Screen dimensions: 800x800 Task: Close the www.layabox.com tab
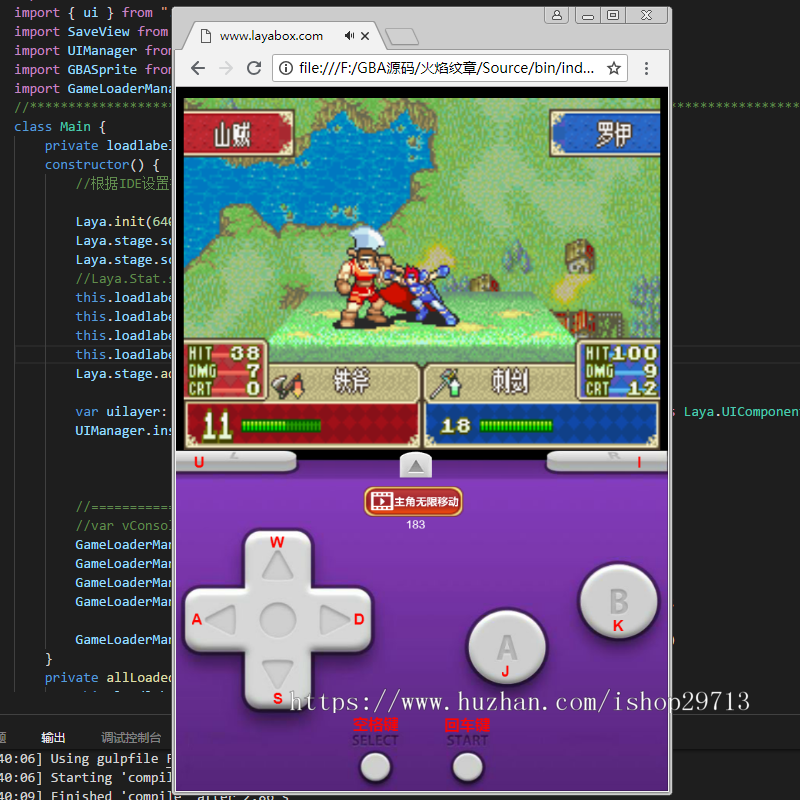(365, 36)
